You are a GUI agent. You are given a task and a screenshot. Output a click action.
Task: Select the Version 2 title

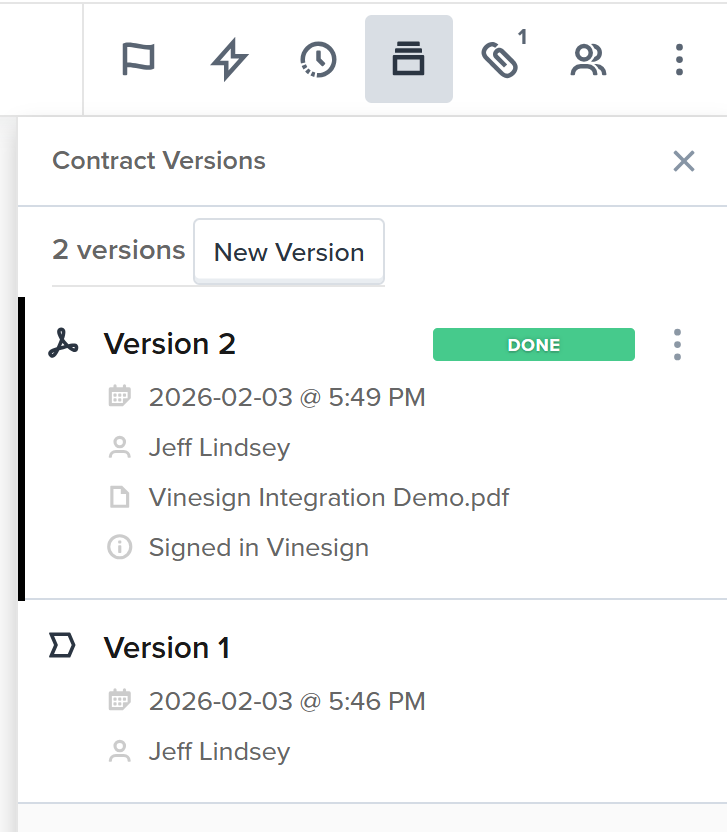coord(170,344)
